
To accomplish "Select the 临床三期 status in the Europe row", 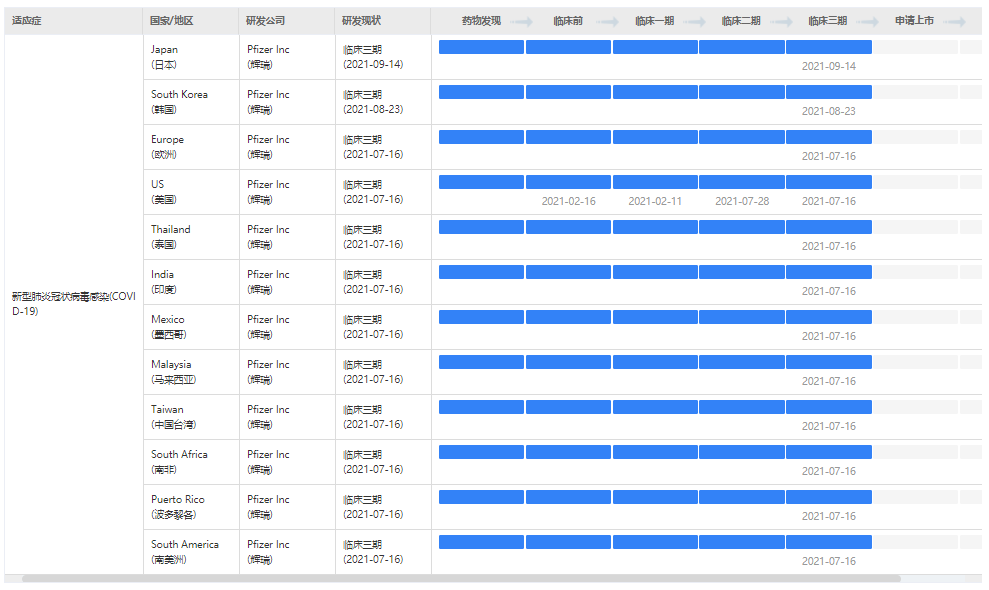I will (373, 147).
